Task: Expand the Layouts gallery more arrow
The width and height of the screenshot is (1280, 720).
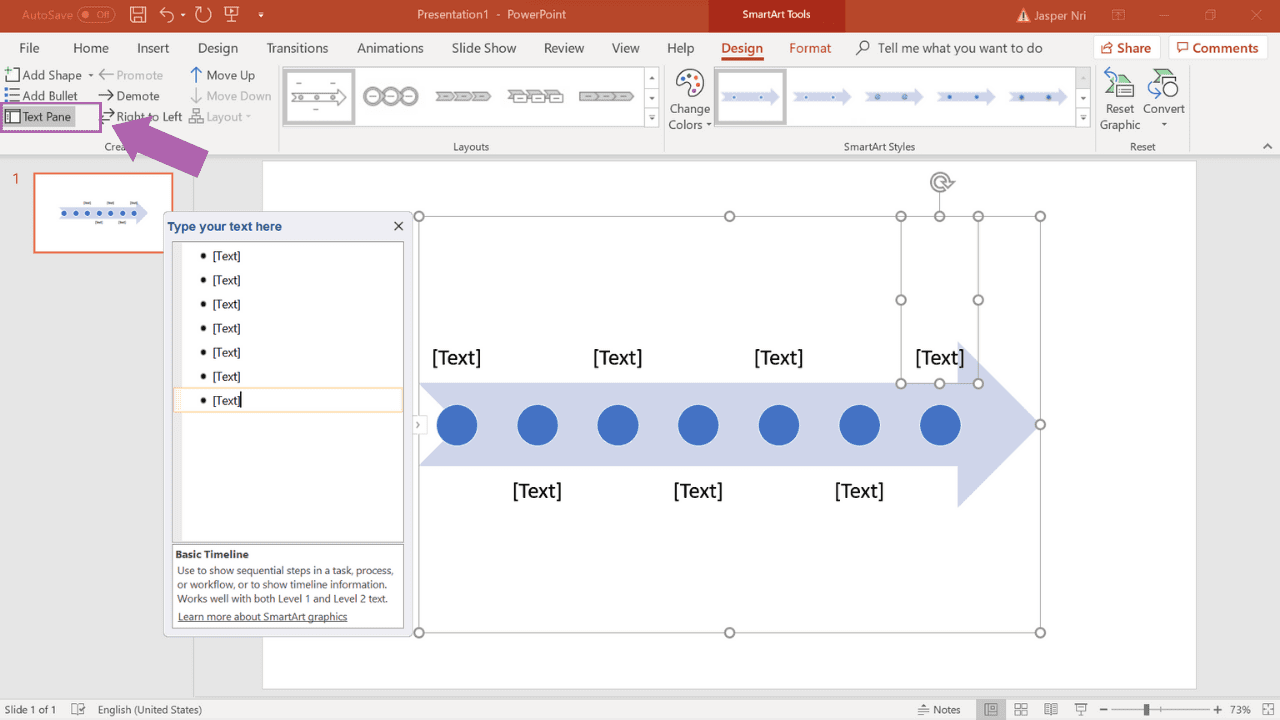Action: (x=652, y=118)
